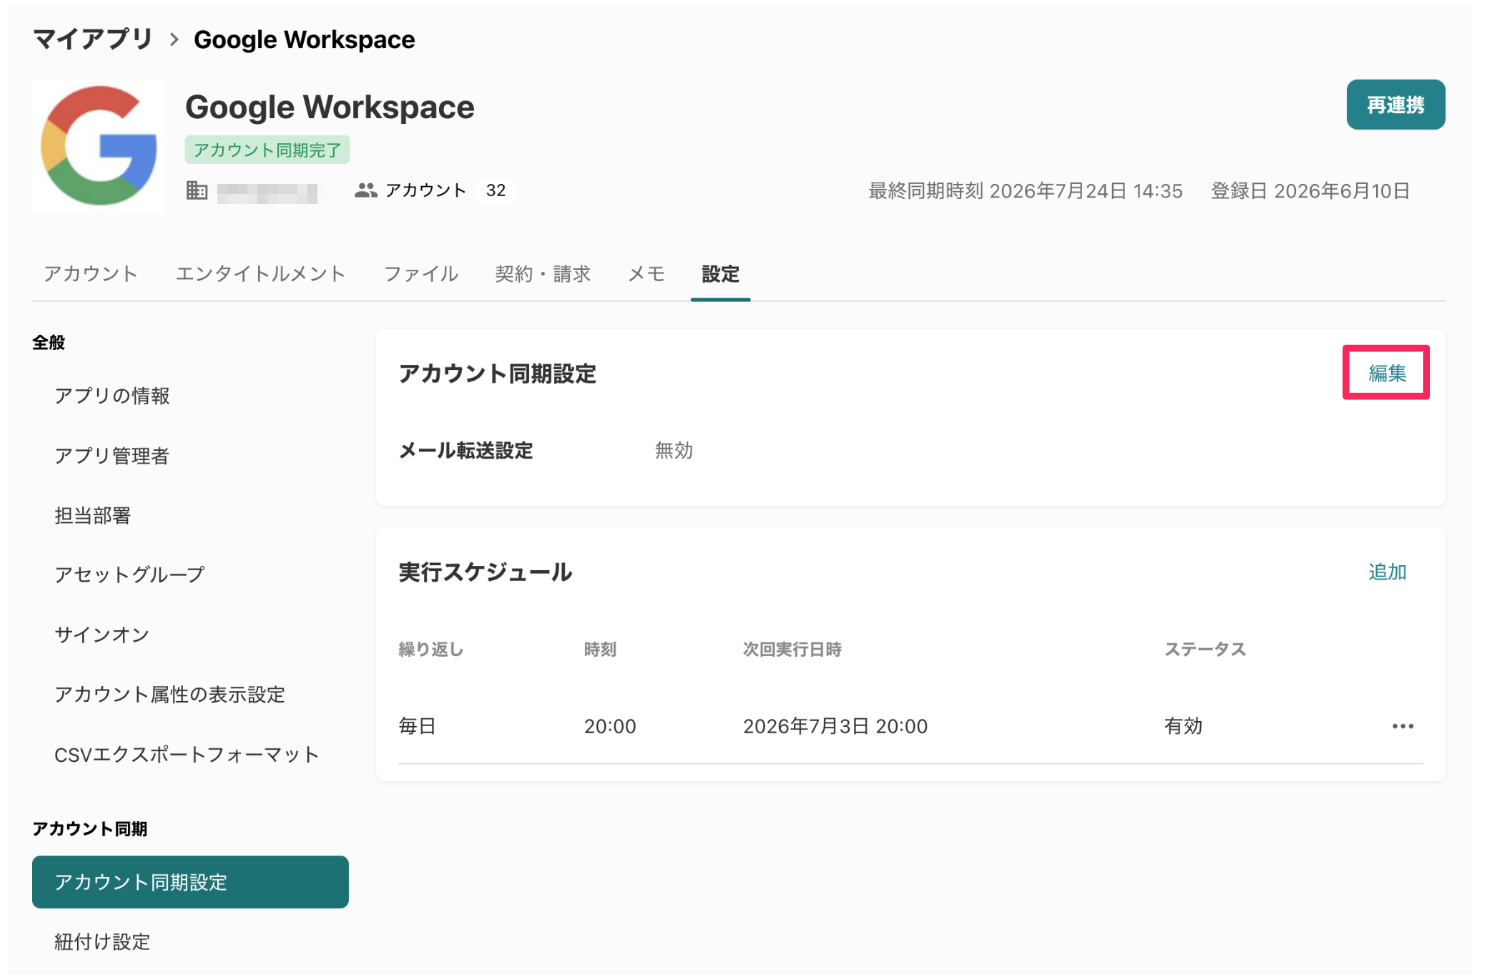Select アセットグループ in sidebar

tap(129, 575)
